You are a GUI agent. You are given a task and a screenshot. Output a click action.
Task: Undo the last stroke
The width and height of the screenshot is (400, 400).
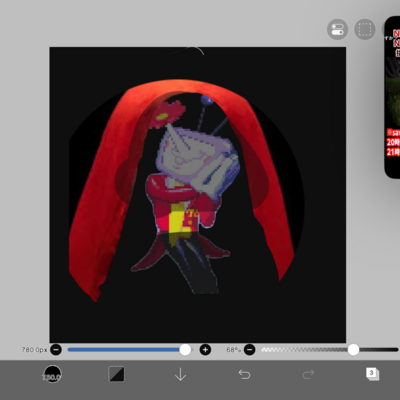click(244, 374)
